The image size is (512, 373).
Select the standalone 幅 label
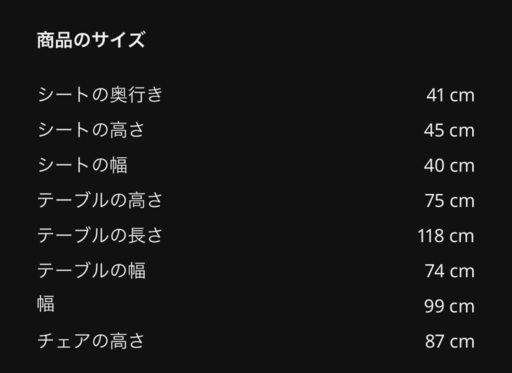pyautogui.click(x=46, y=304)
